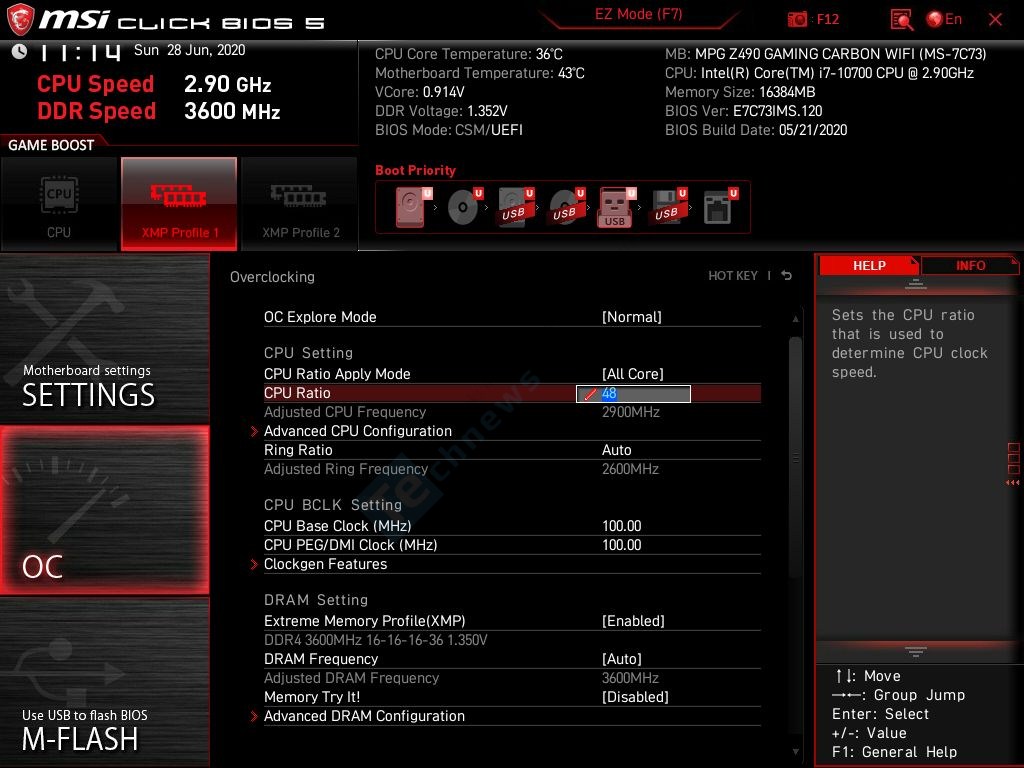1024x768 pixels.
Task: Open the SETTINGS motherboard section
Action: [104, 338]
